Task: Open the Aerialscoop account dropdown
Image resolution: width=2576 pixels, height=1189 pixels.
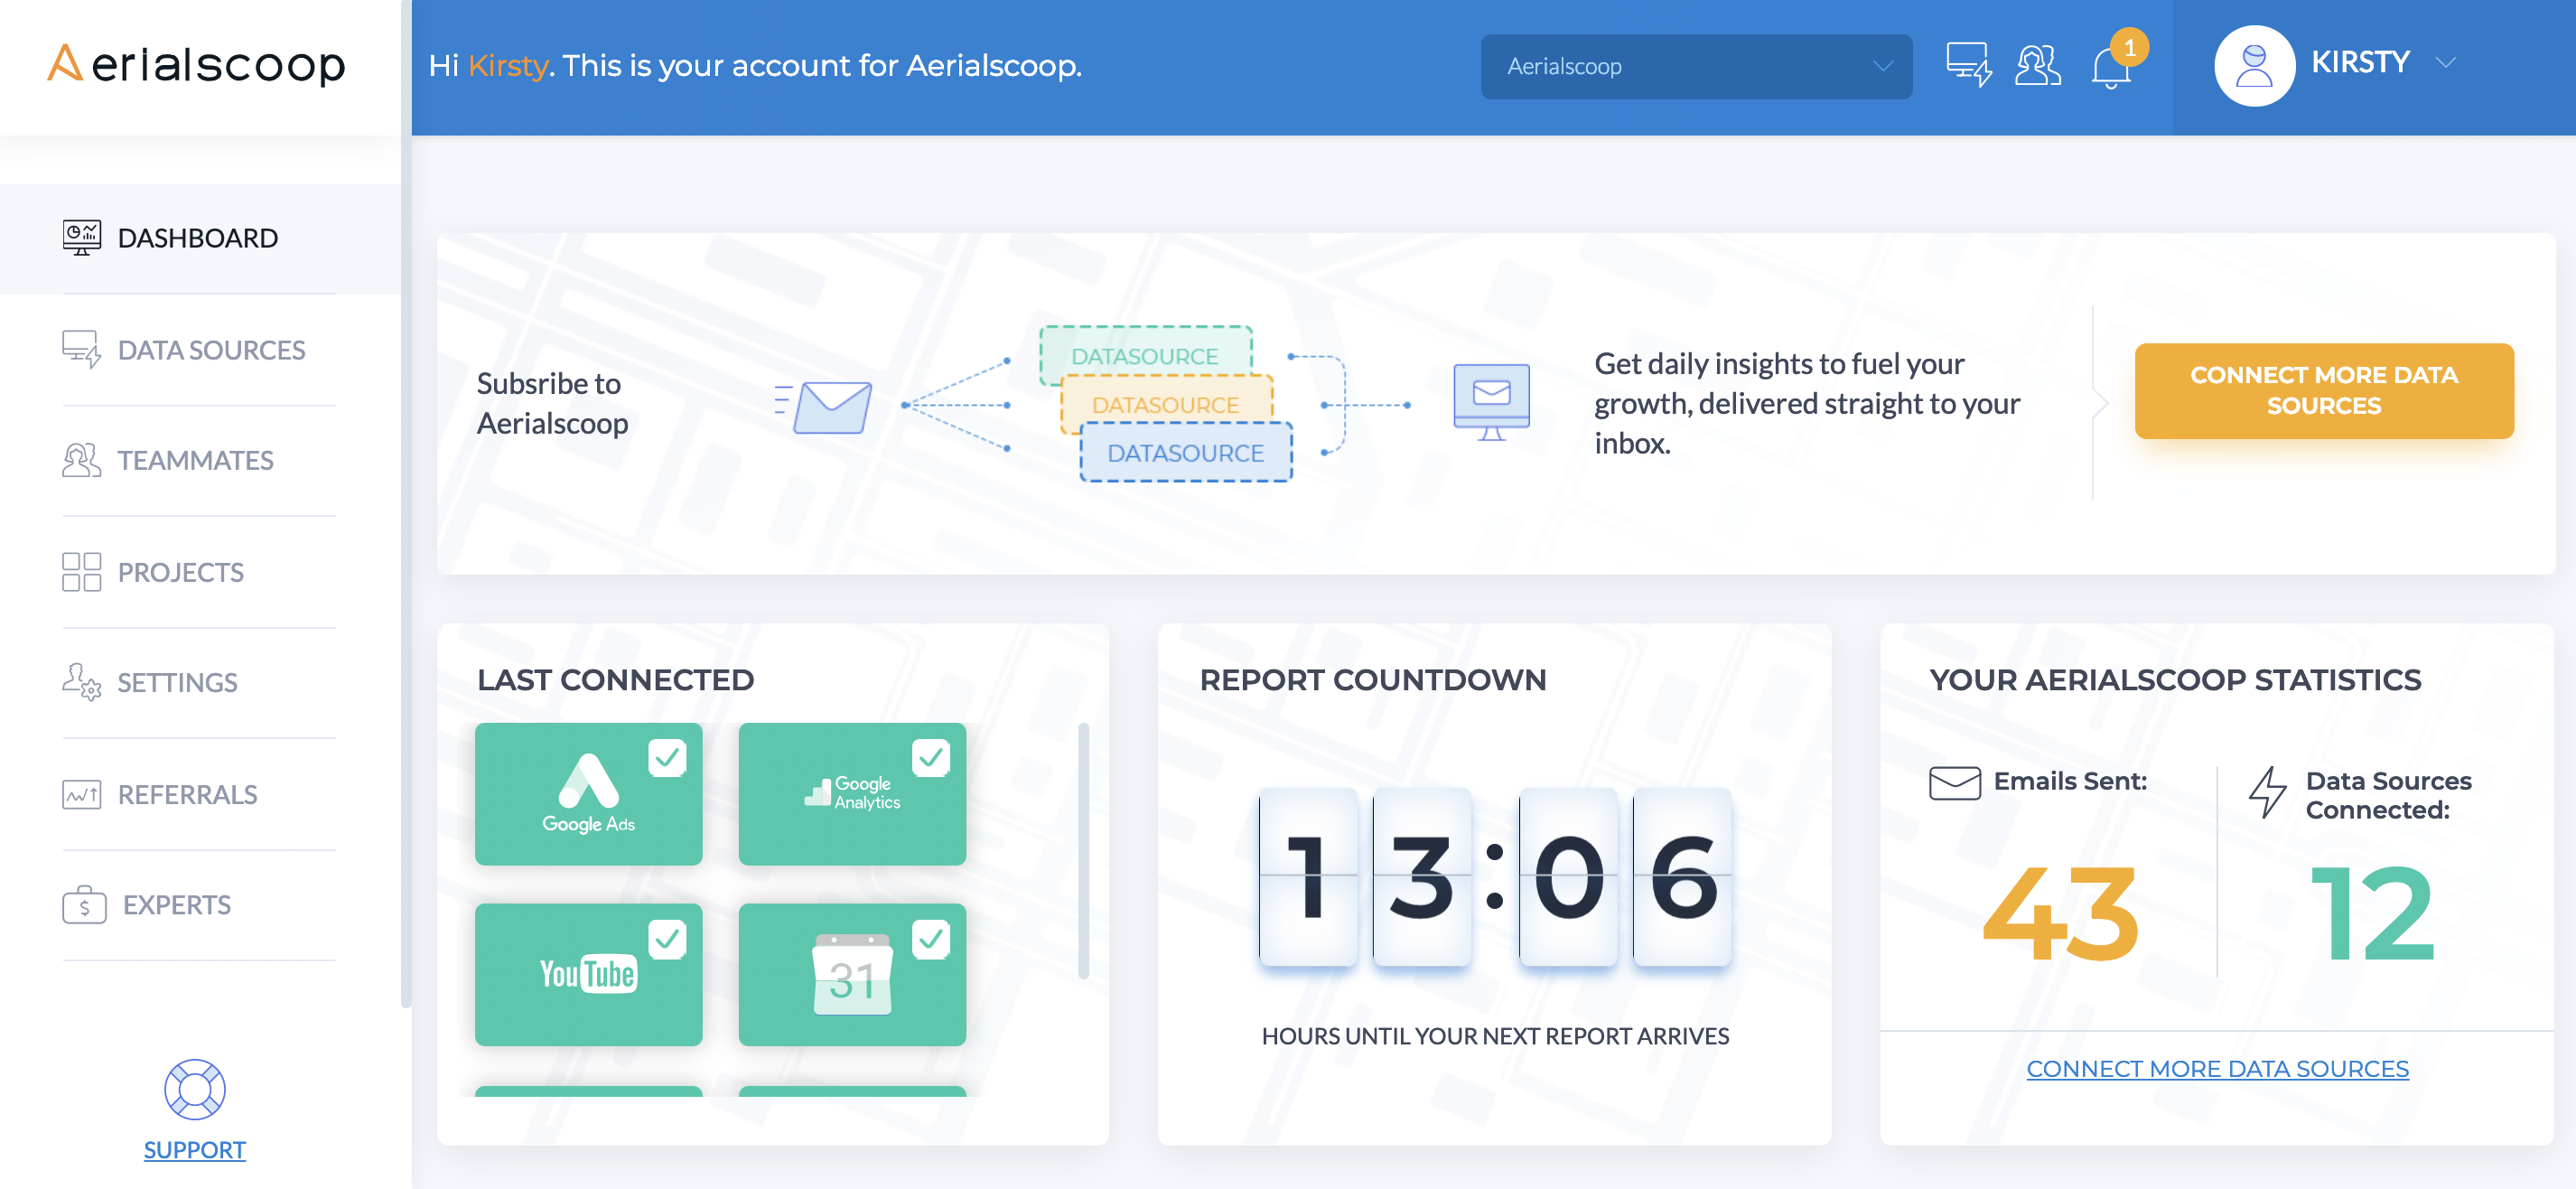Action: click(1695, 66)
